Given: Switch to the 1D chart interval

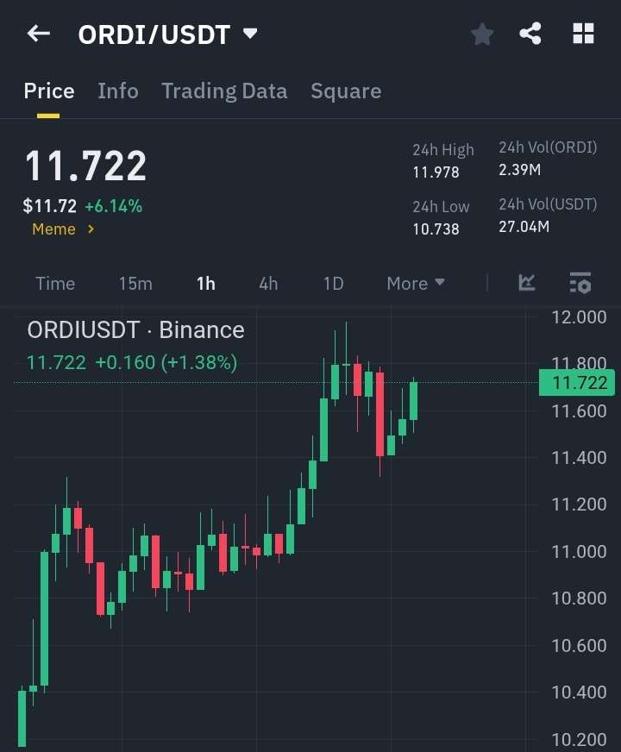Looking at the screenshot, I should [x=333, y=283].
